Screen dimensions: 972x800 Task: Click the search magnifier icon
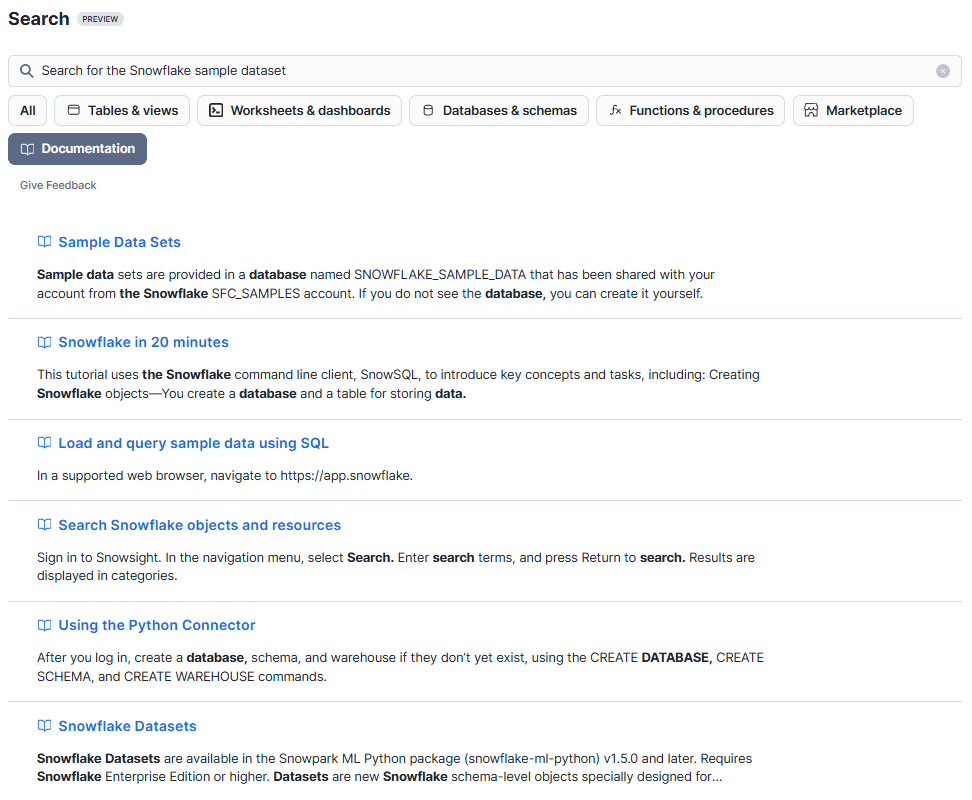click(x=26, y=71)
